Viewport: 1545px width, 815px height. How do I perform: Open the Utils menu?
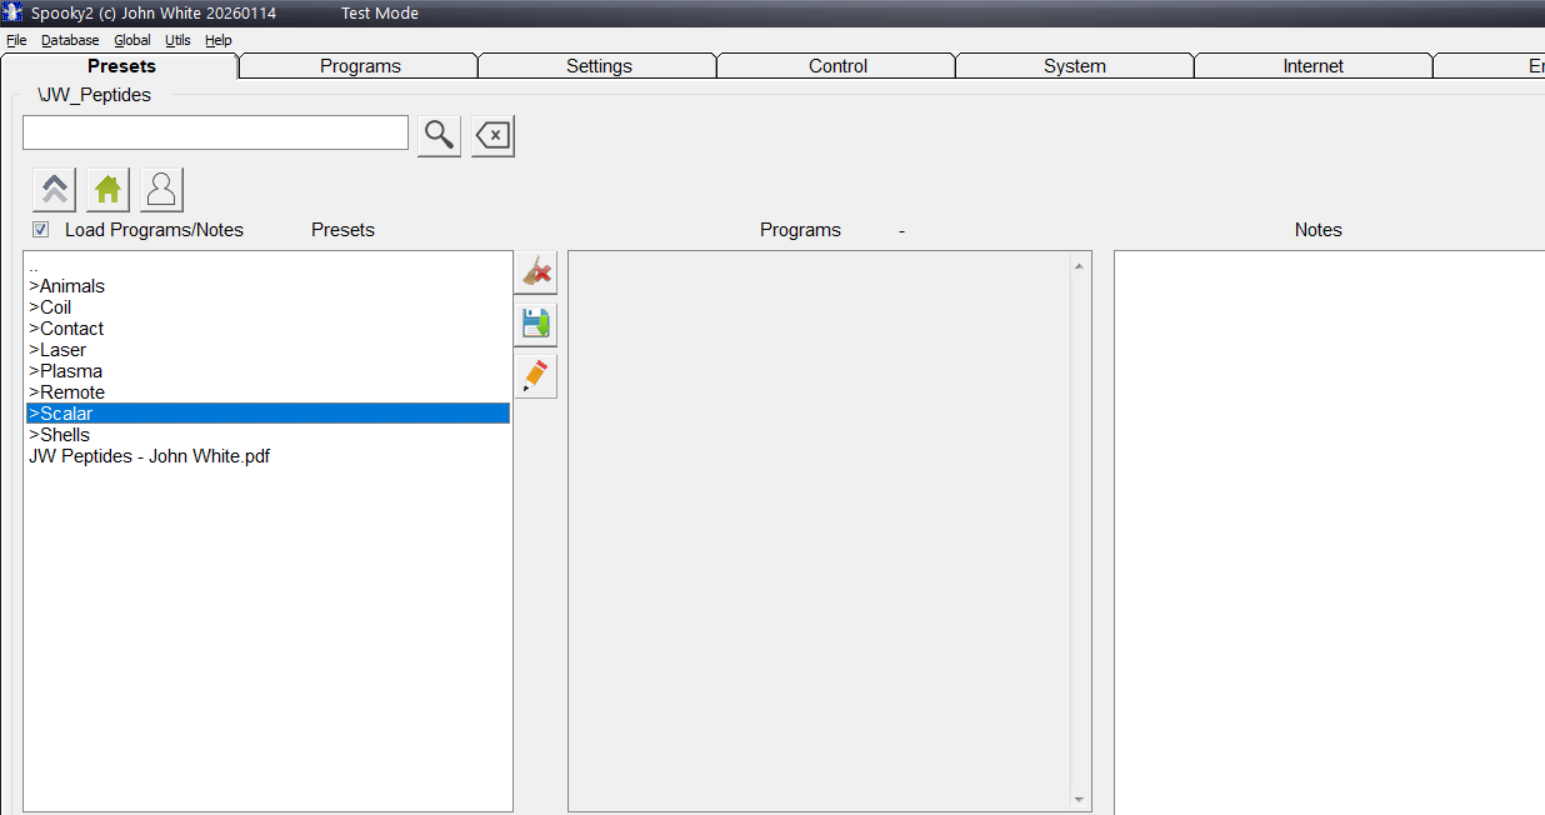tap(177, 40)
